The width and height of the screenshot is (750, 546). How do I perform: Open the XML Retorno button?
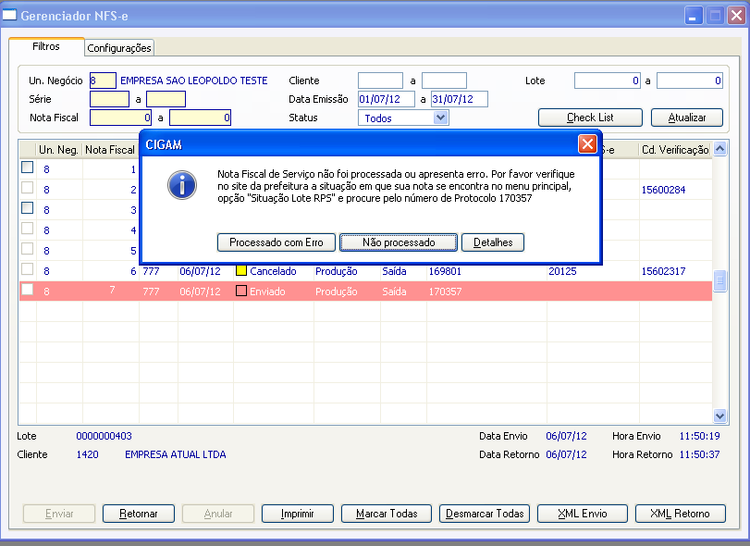click(x=680, y=513)
